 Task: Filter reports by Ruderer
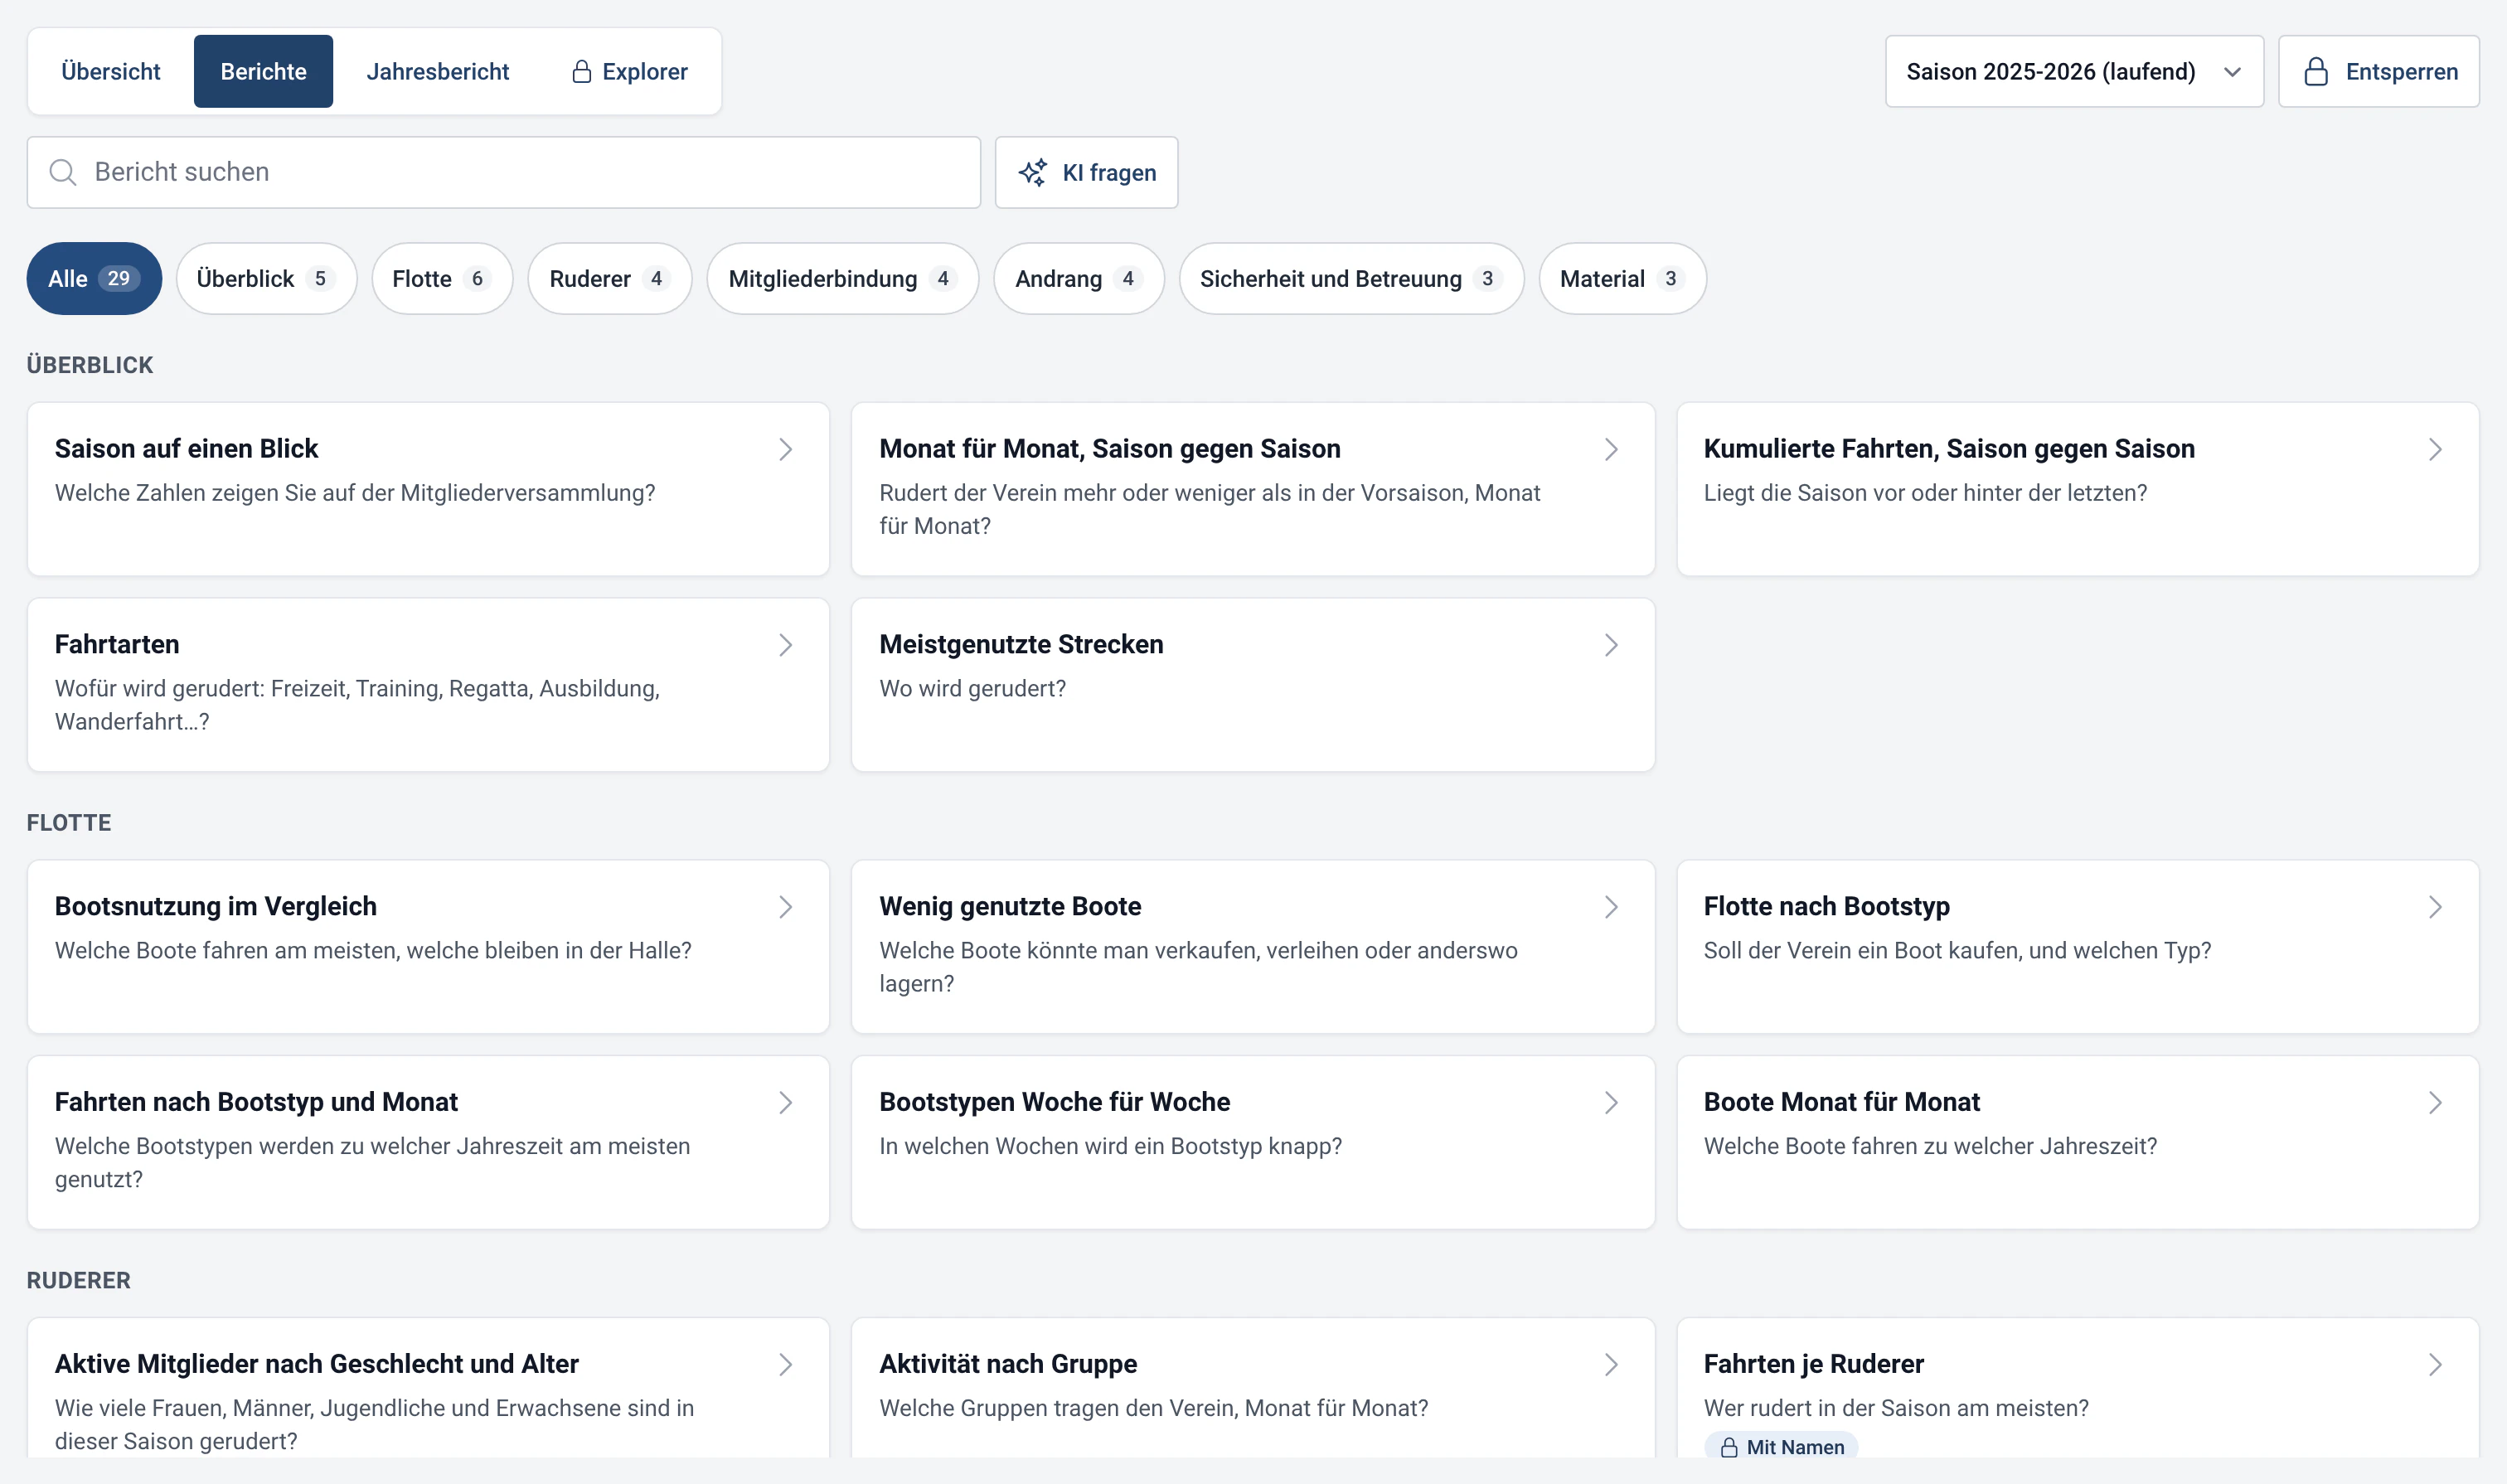click(609, 279)
